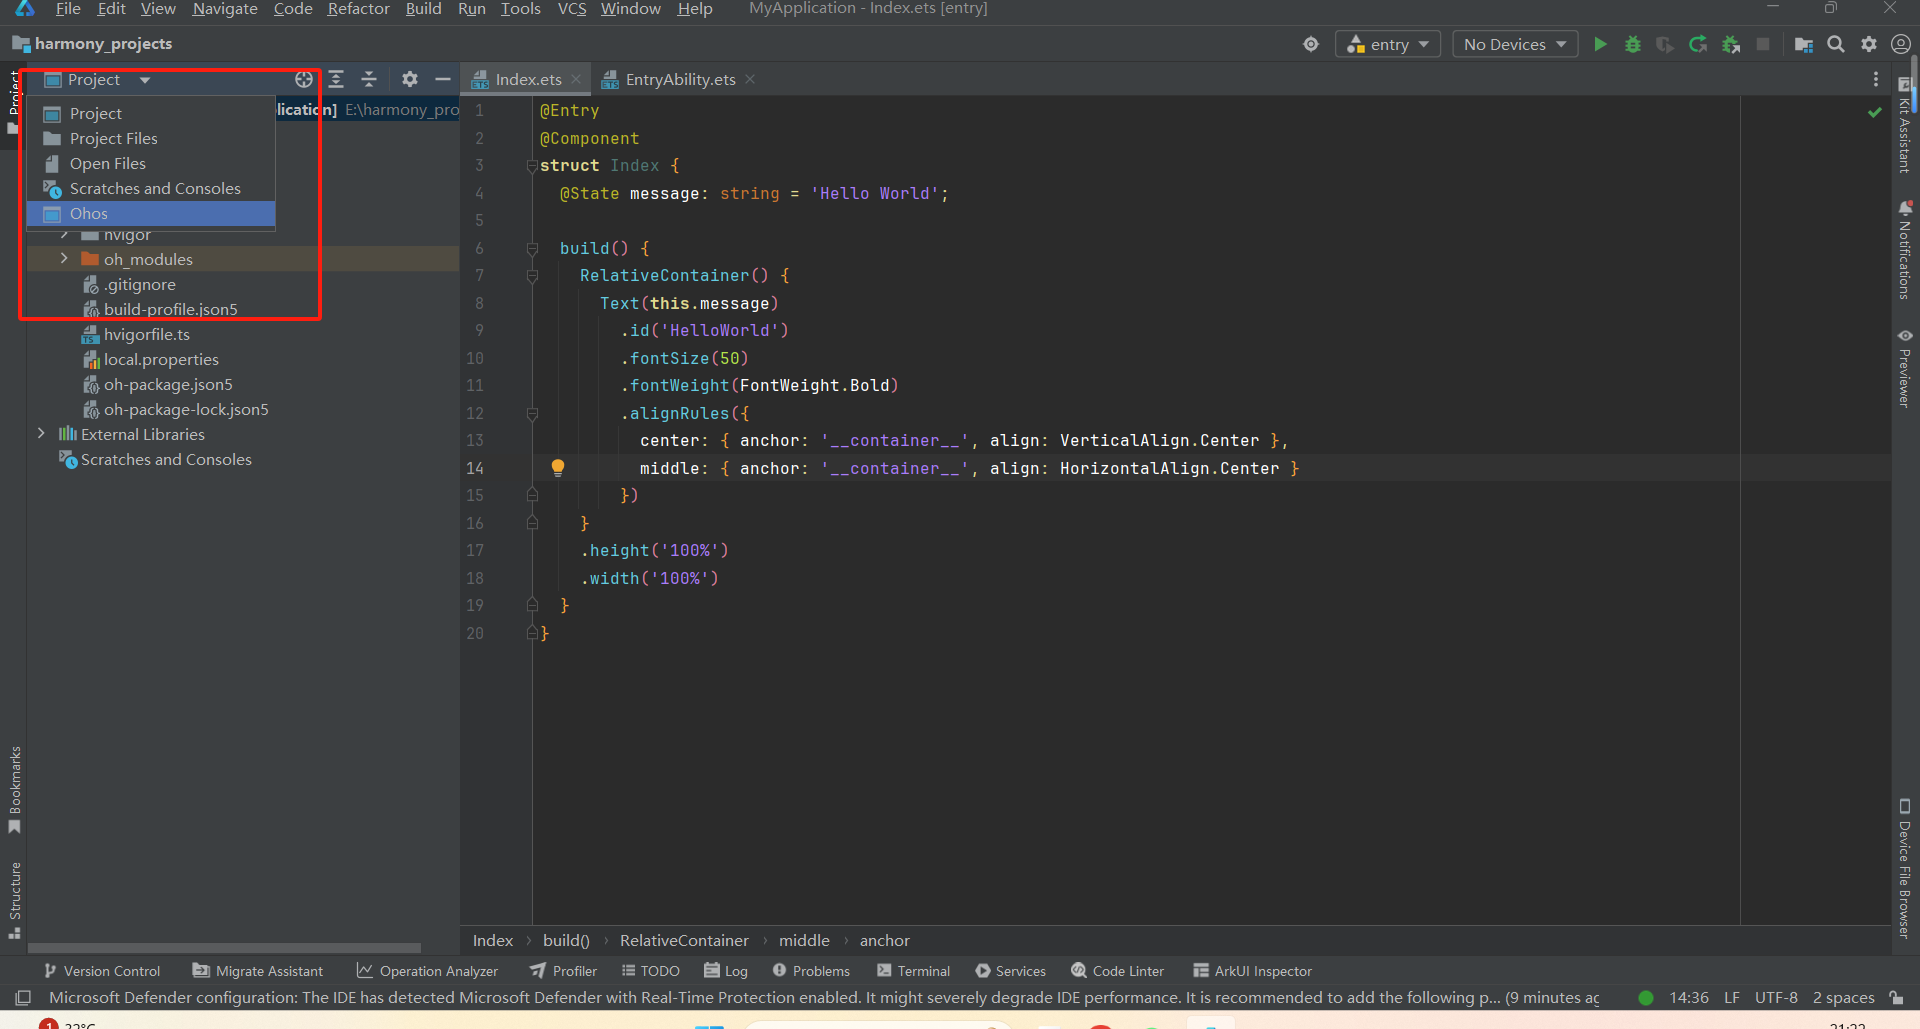This screenshot has width=1920, height=1029.
Task: Open the Refactor menu
Action: (x=358, y=9)
